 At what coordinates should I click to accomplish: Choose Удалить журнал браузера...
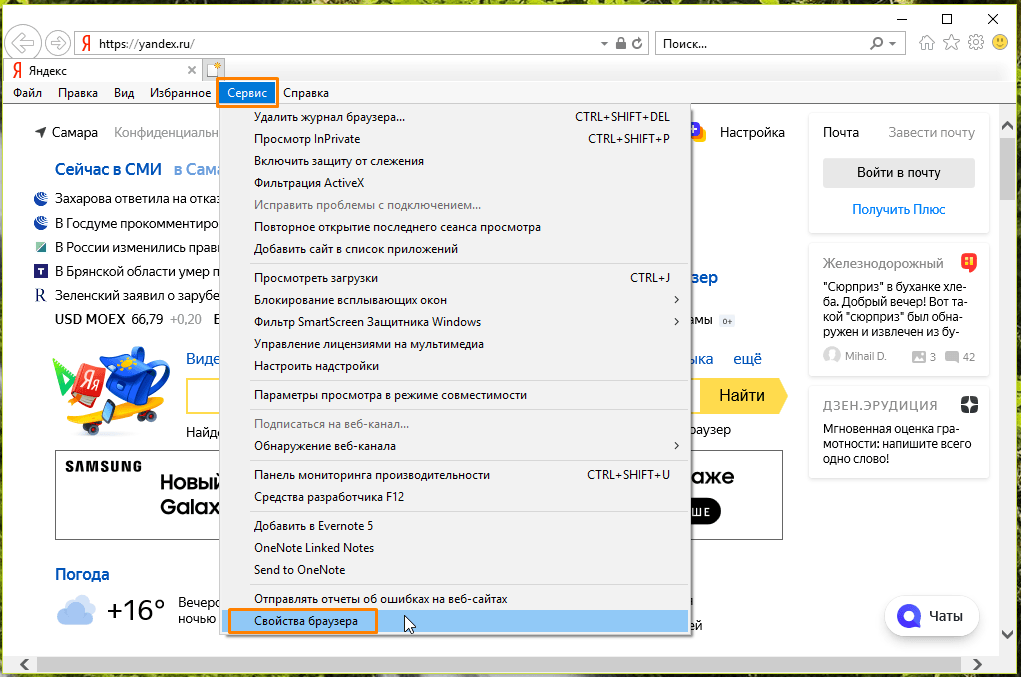455,117
